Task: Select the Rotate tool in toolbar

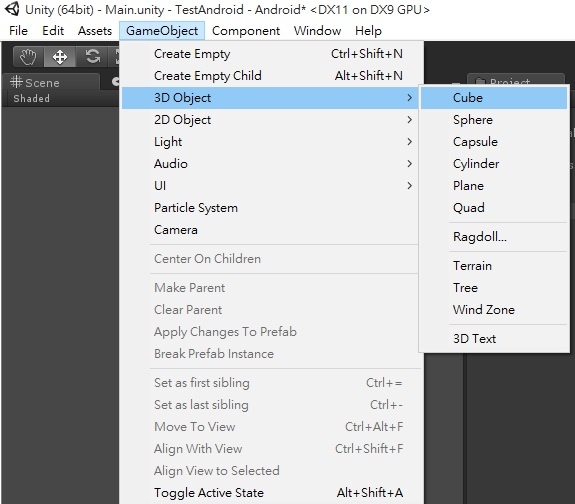Action: tap(92, 57)
